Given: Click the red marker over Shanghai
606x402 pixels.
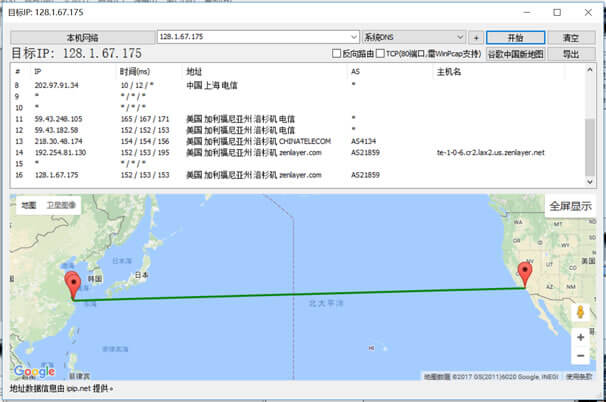Looking at the screenshot, I should [71, 284].
